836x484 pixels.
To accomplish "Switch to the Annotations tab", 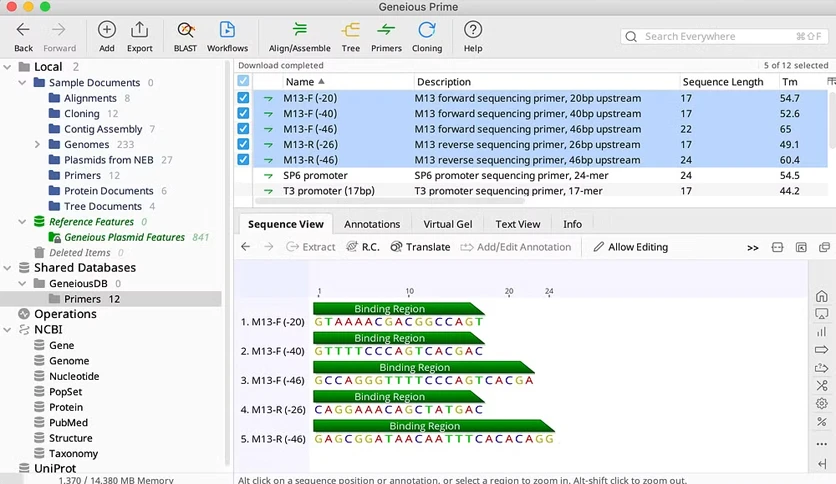I will click(x=372, y=224).
